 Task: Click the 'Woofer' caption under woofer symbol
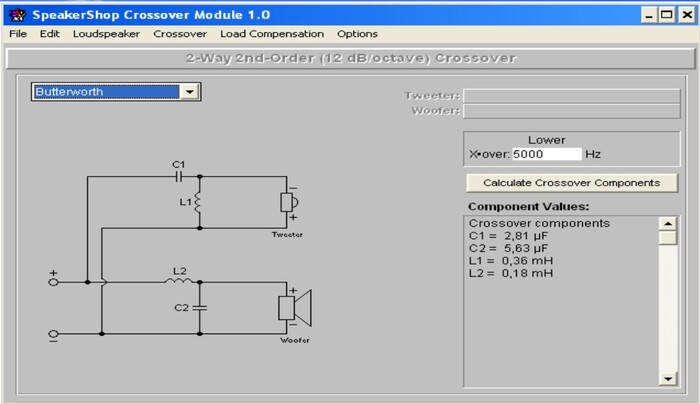[x=295, y=340]
